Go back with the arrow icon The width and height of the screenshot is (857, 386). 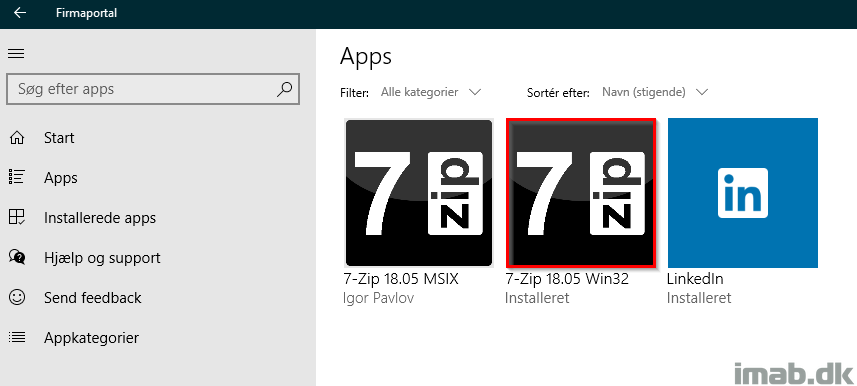[20, 13]
